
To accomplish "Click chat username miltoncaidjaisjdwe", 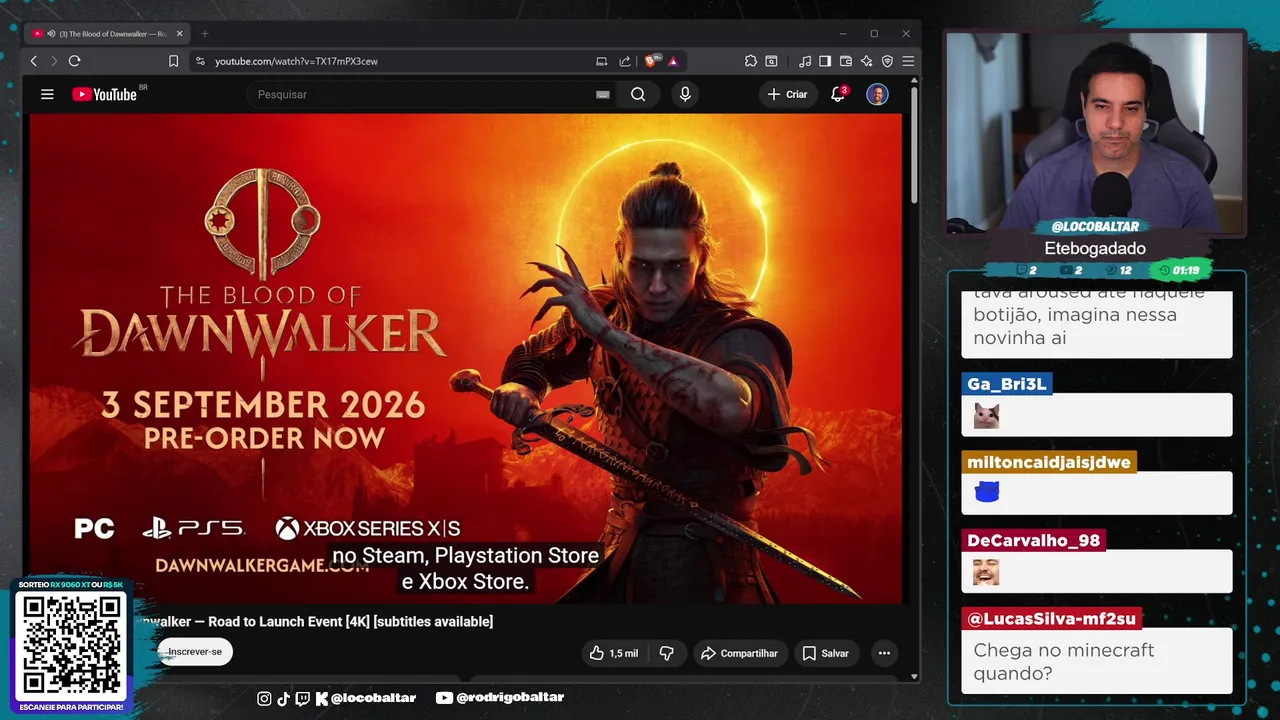I will (x=1049, y=462).
